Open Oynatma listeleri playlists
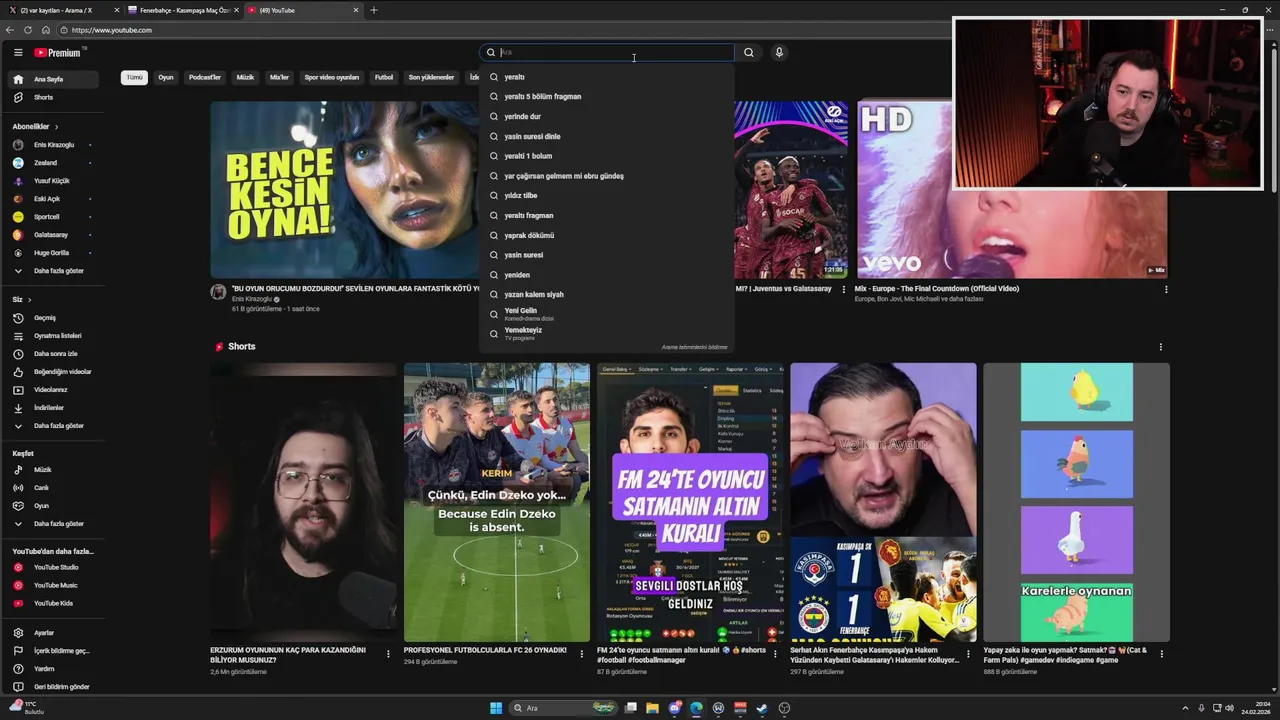1280x720 pixels. pos(52,336)
